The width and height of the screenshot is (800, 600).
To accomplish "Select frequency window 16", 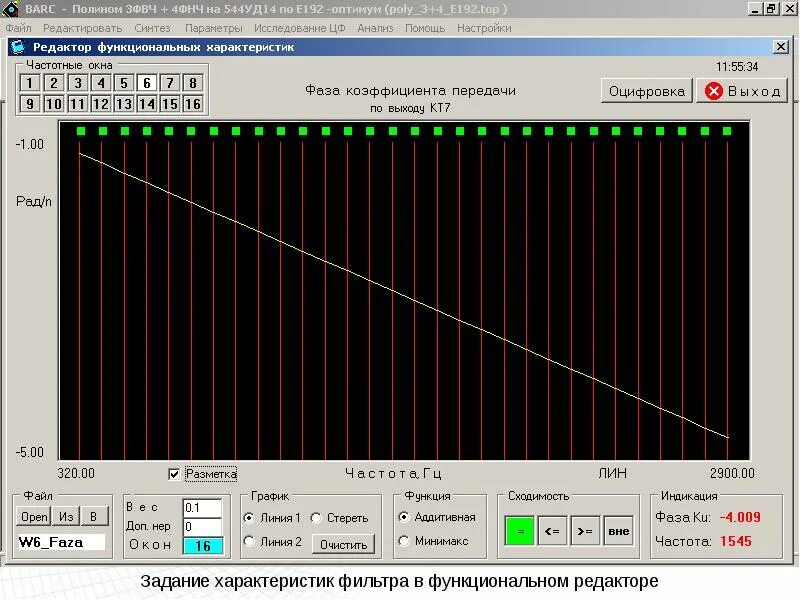I will [192, 104].
